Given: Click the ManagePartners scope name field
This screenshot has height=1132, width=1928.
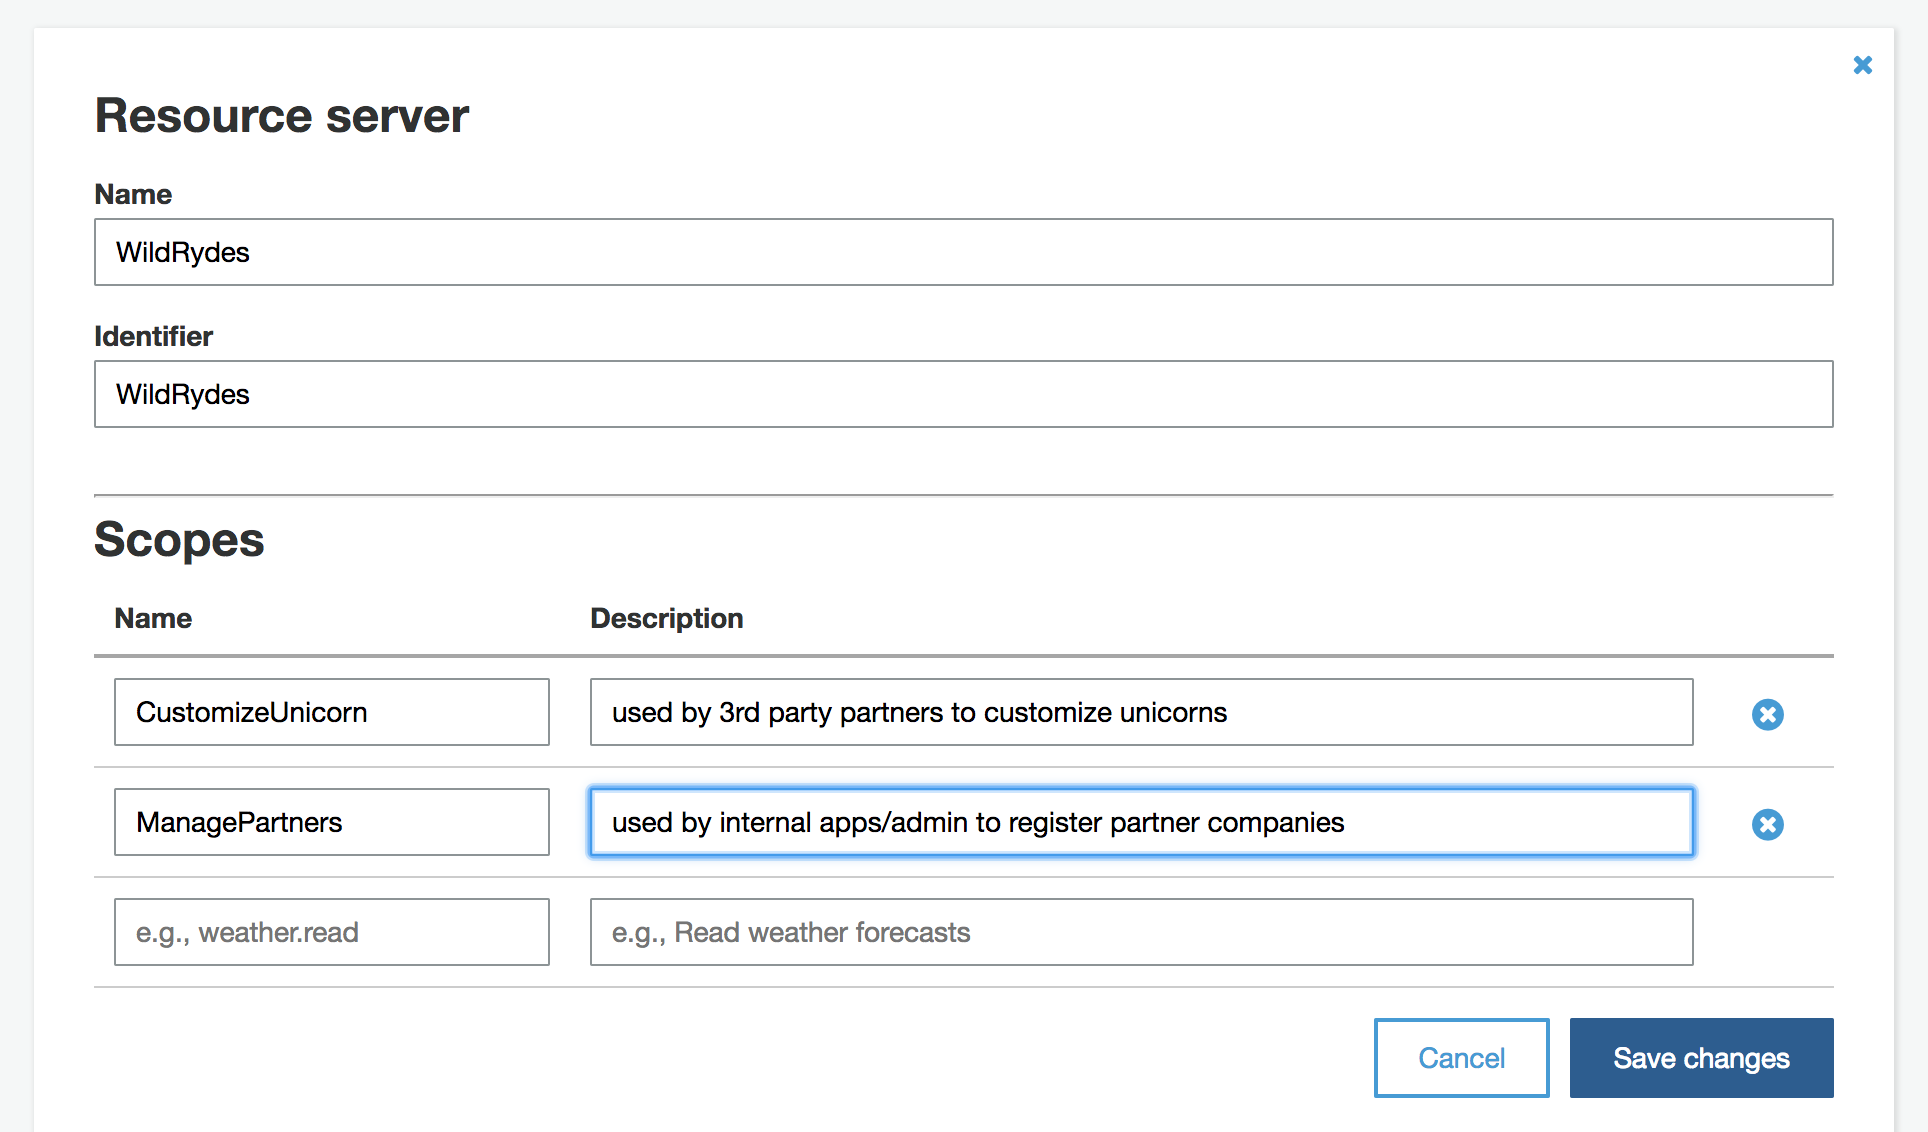Looking at the screenshot, I should pyautogui.click(x=332, y=822).
